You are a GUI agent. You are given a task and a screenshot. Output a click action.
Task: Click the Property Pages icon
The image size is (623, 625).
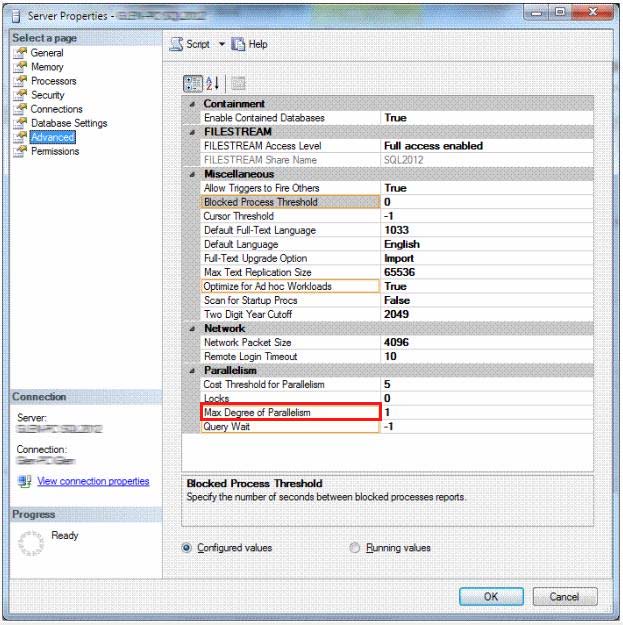coord(238,84)
